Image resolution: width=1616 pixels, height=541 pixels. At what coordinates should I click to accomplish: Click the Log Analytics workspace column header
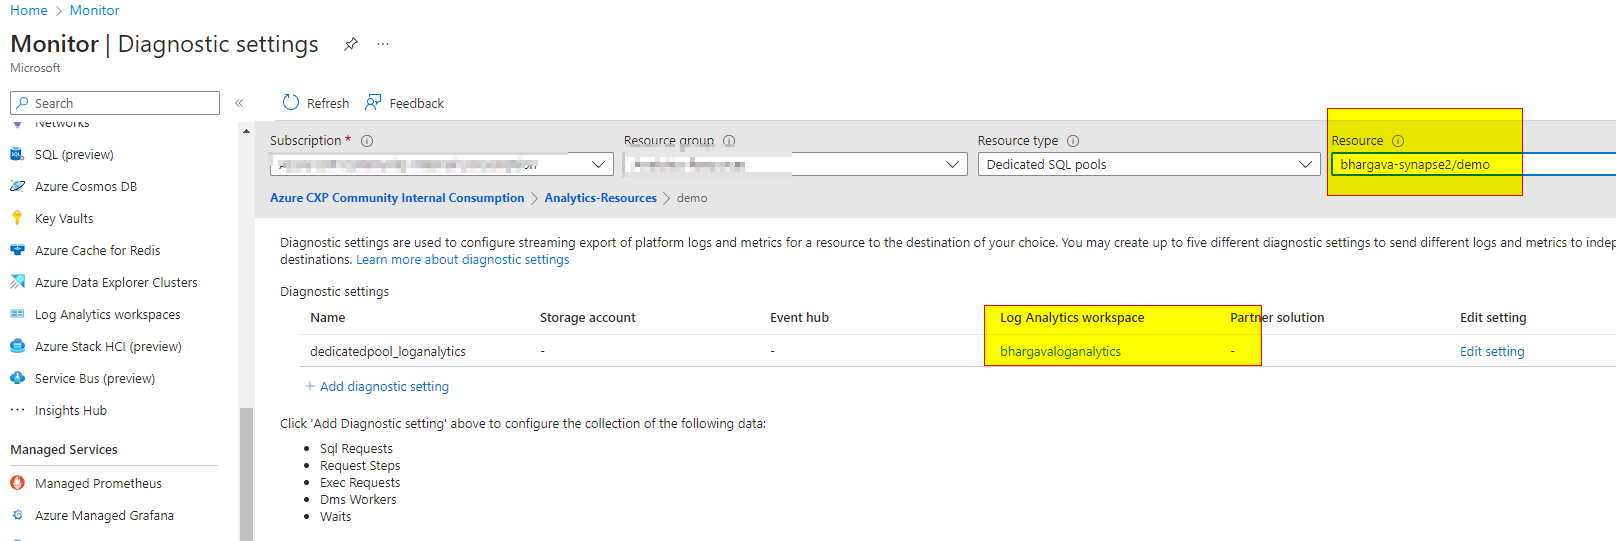click(1072, 317)
